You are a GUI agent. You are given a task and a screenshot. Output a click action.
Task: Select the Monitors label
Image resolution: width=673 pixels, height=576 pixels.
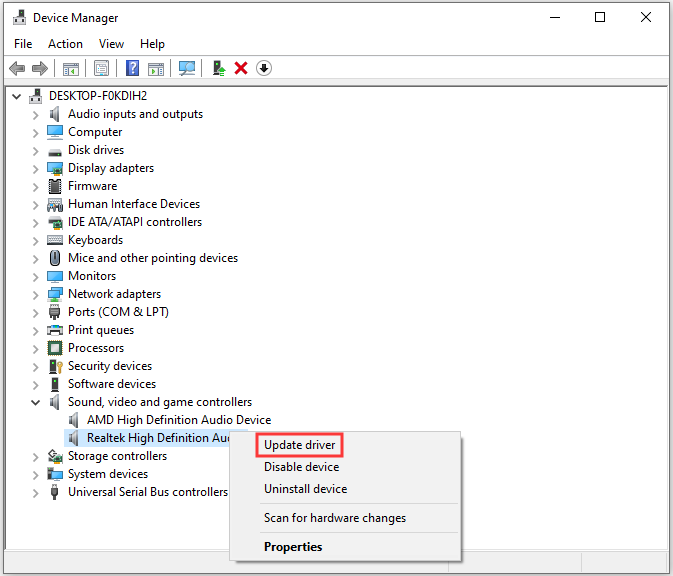pos(92,276)
